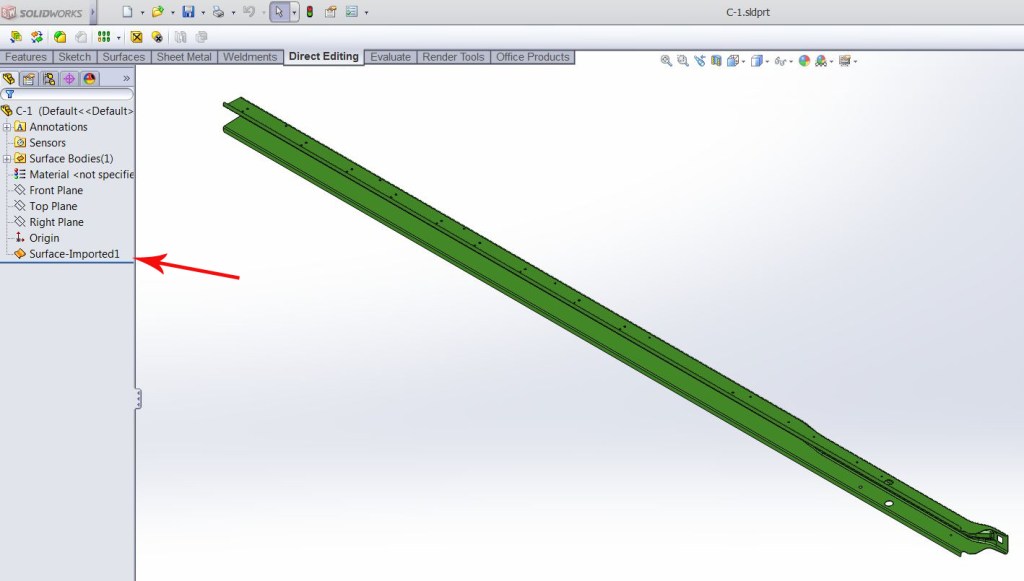The image size is (1024, 581).
Task: Toggle Hide/Show Items in view toolbar
Action: (781, 61)
